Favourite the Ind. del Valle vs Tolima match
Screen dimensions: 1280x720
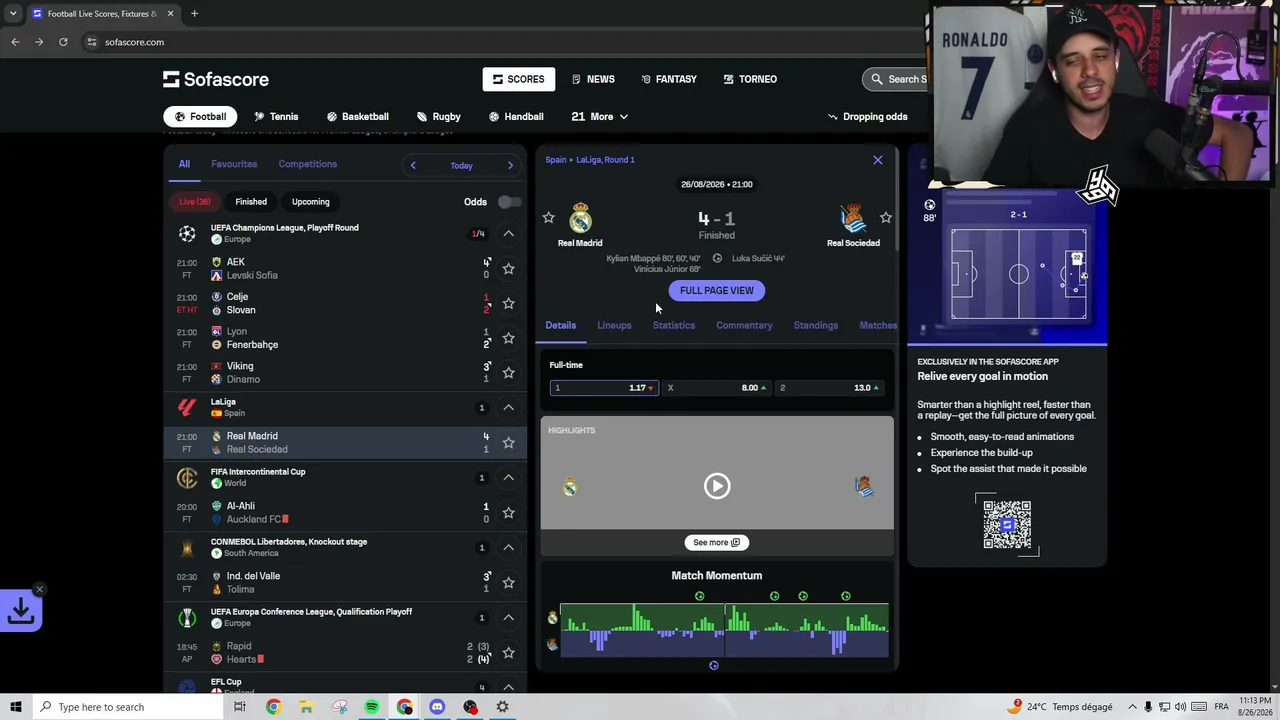(508, 582)
